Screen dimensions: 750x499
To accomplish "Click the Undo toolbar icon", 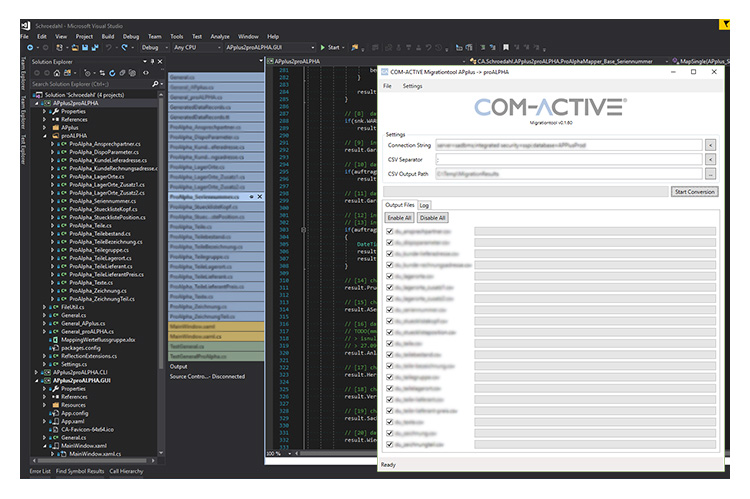I will tap(109, 47).
